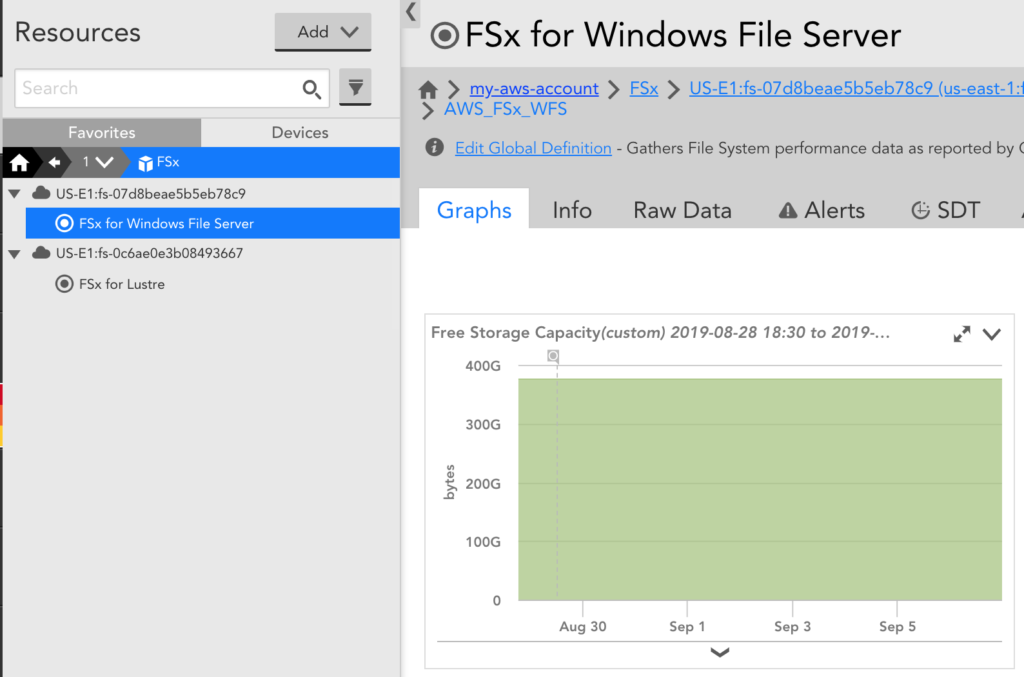Open the Info tab
1024x677 pixels.
tap(572, 210)
